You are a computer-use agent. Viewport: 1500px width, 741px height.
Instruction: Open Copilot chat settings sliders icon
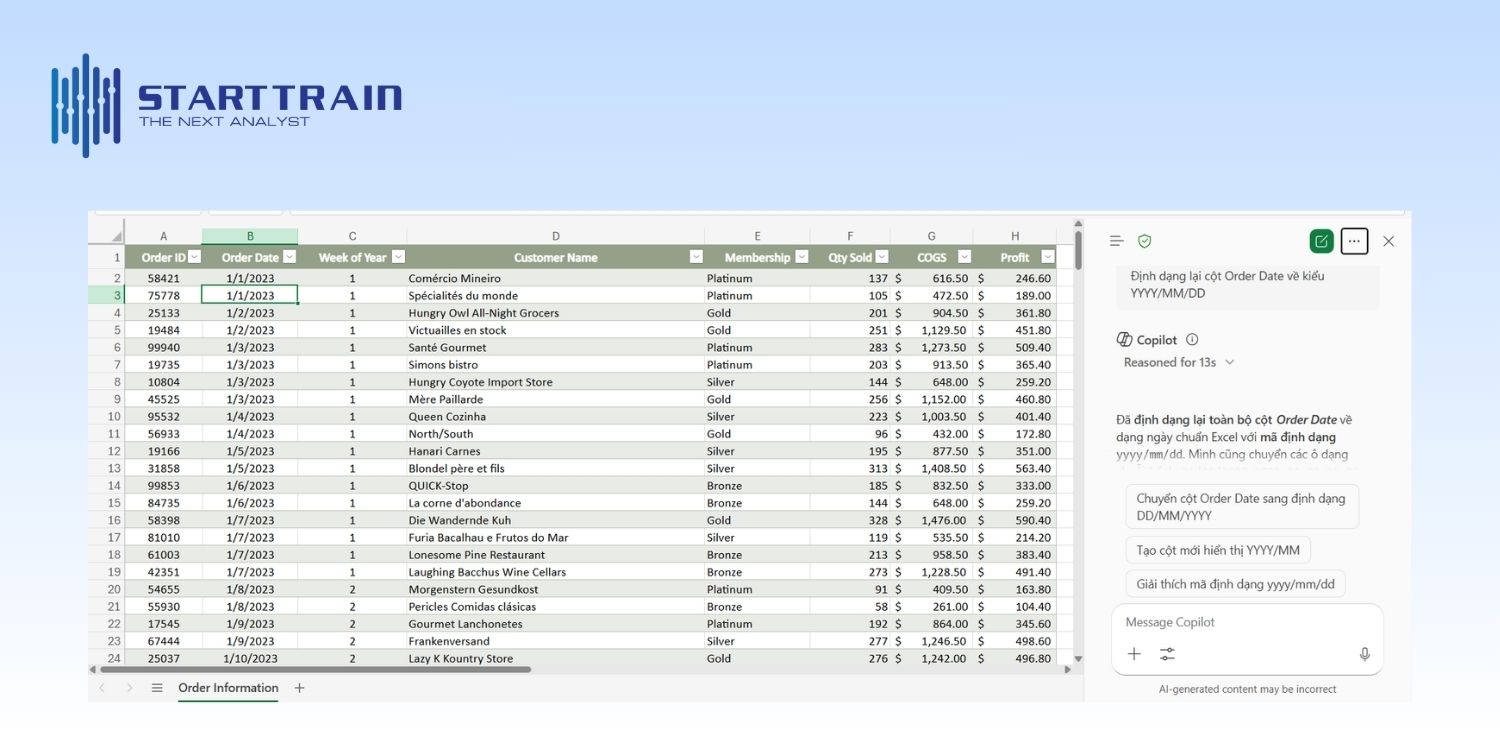(1167, 654)
